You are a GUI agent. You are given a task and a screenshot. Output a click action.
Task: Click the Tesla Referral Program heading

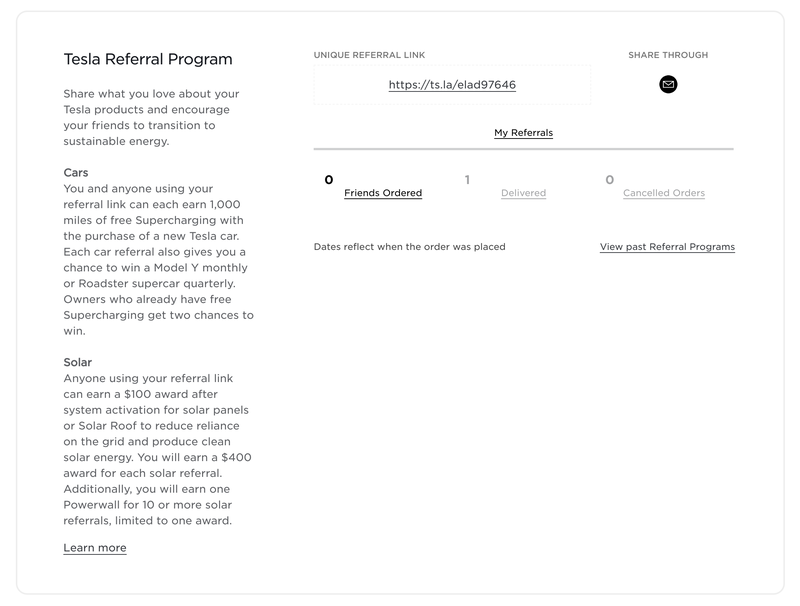coord(148,59)
